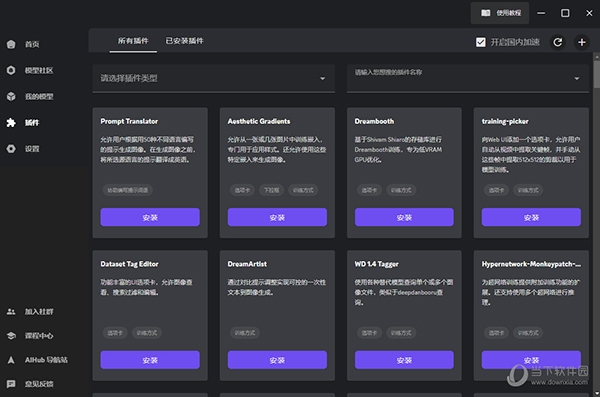Open the 意见反馈 label
Image resolution: width=600 pixels, height=397 pixels.
pos(39,384)
